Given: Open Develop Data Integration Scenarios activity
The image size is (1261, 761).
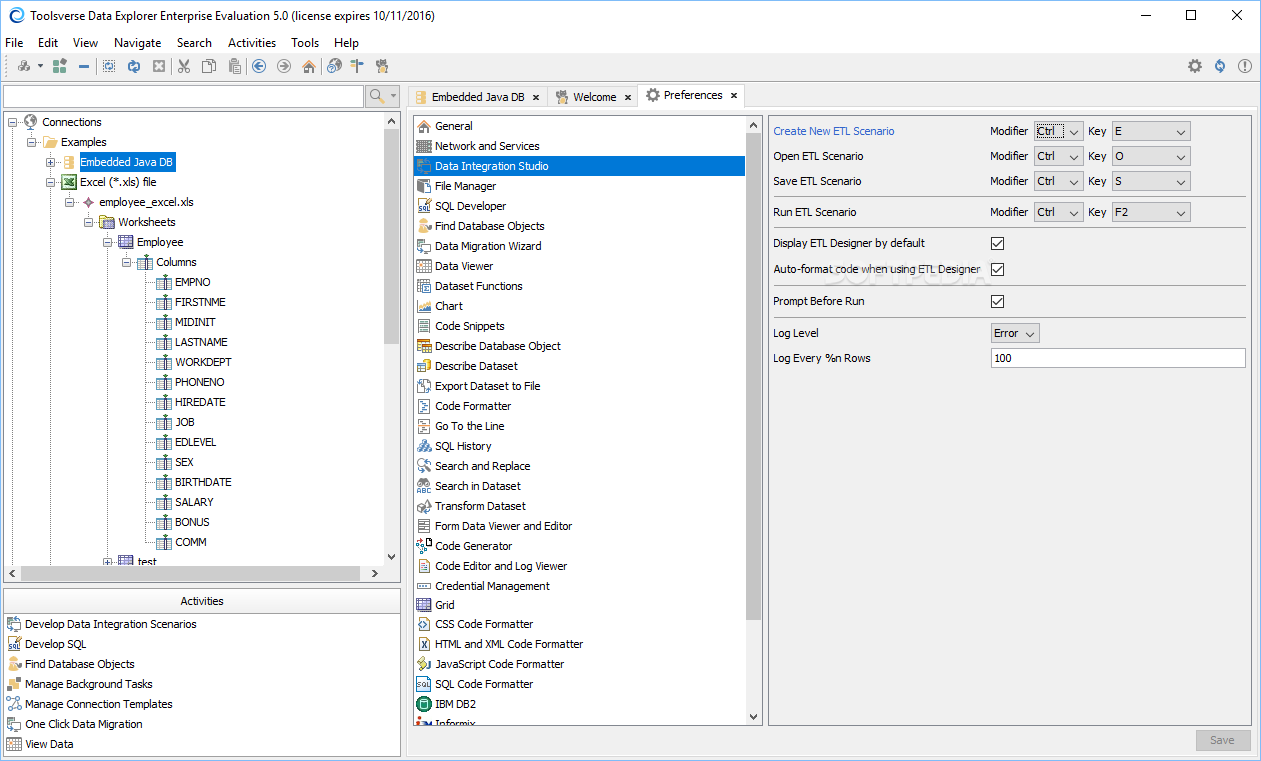Looking at the screenshot, I should click(x=101, y=624).
